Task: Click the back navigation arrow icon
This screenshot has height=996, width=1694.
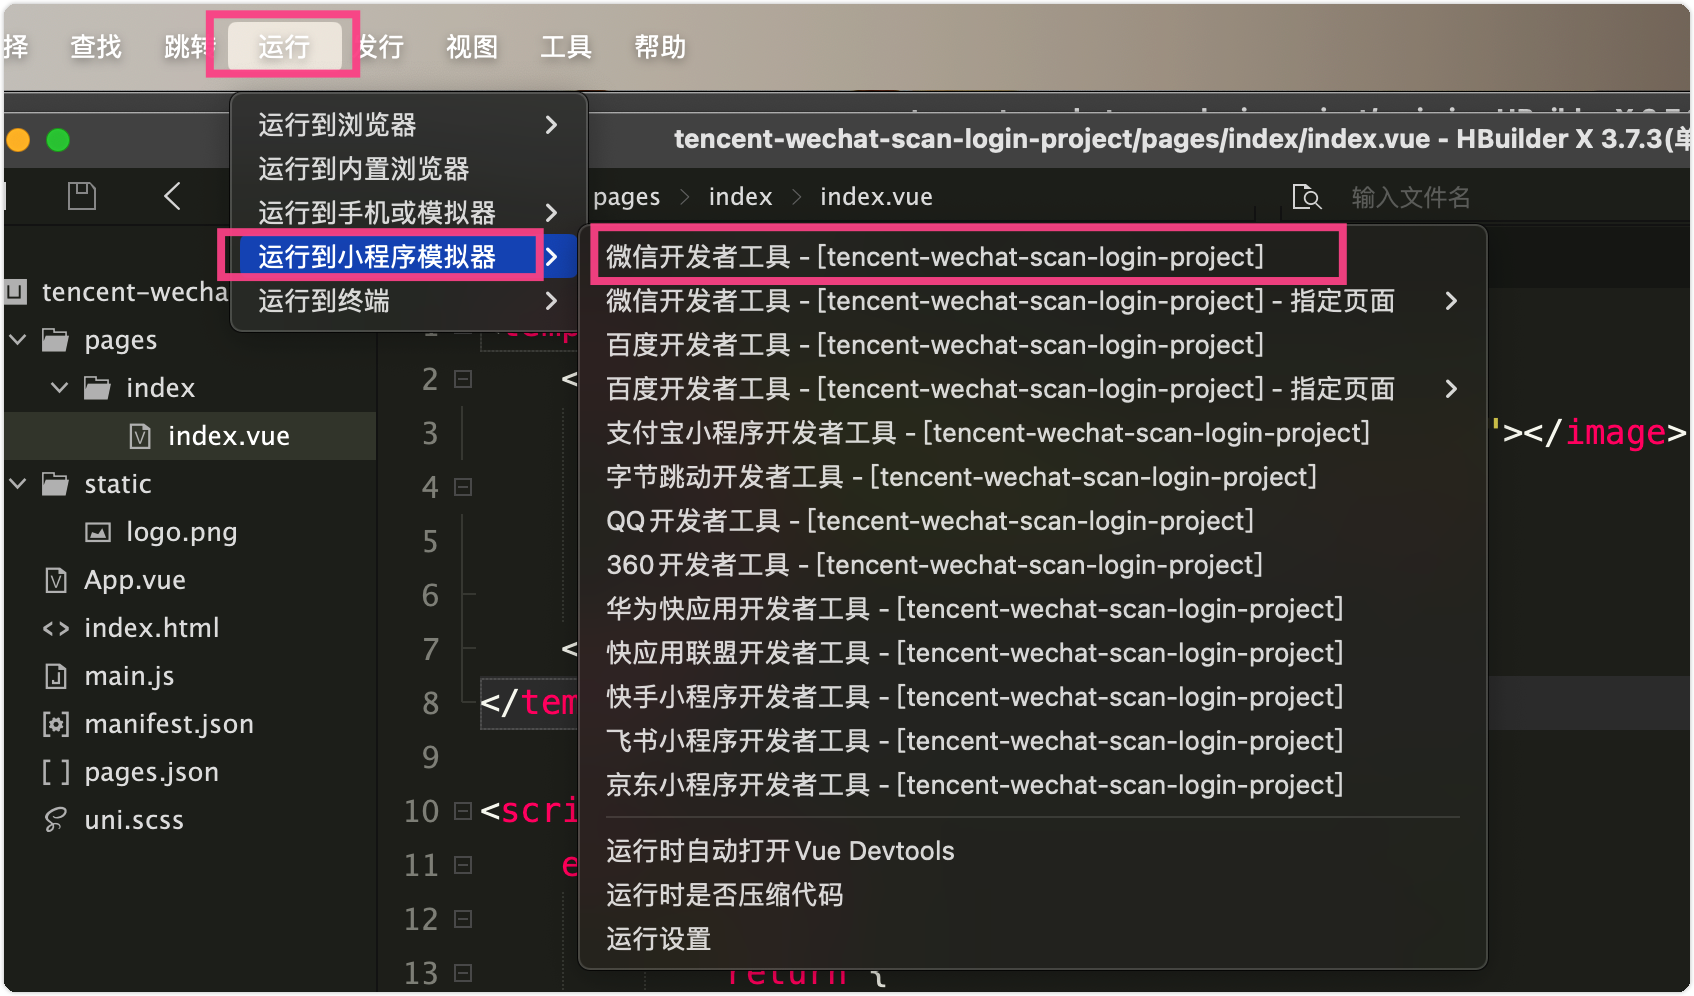Action: 172,196
